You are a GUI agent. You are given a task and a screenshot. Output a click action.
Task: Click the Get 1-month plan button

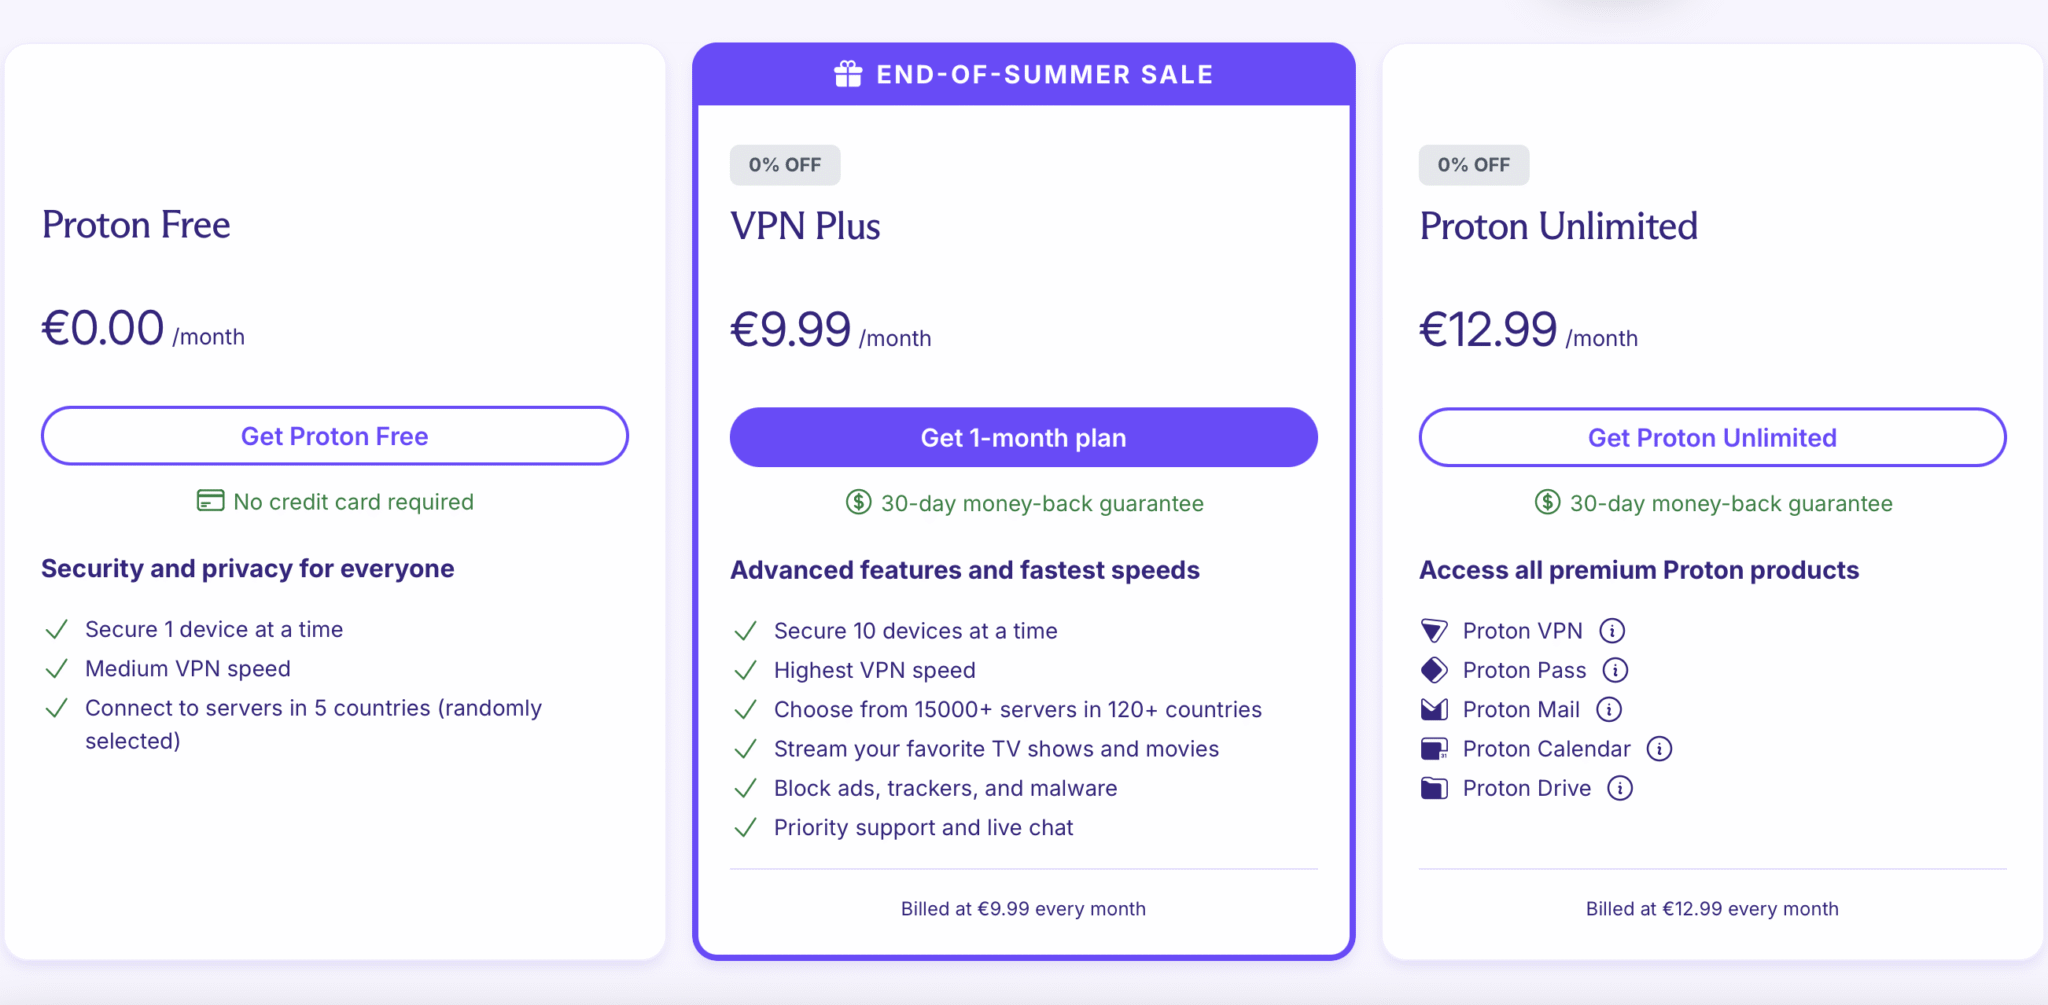coord(1023,437)
